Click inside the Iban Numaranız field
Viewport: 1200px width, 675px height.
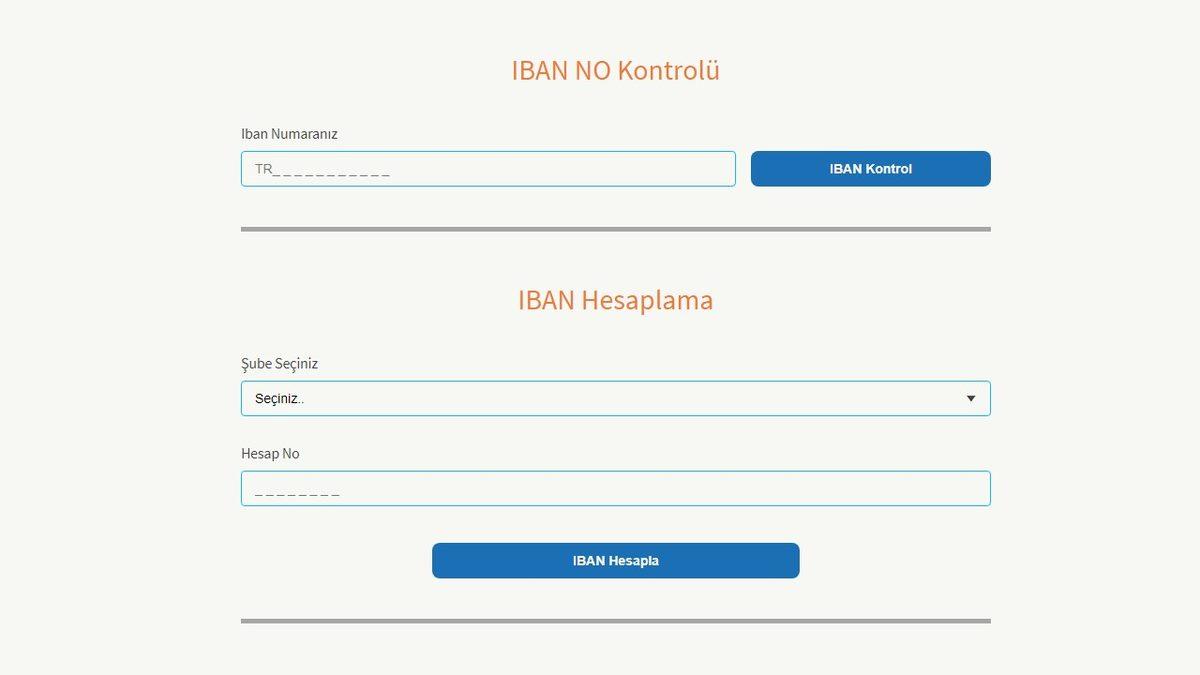(x=487, y=168)
